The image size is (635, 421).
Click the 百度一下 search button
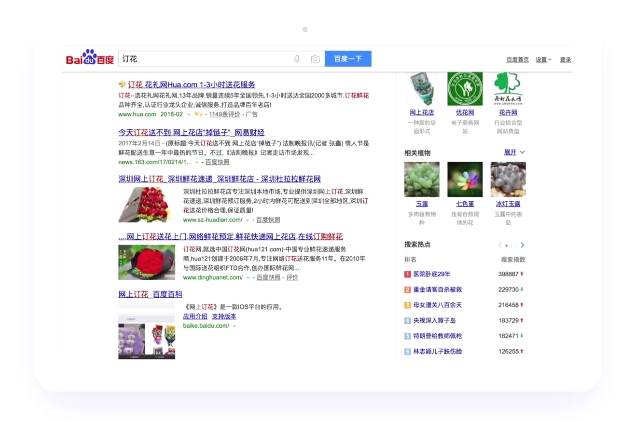point(348,59)
